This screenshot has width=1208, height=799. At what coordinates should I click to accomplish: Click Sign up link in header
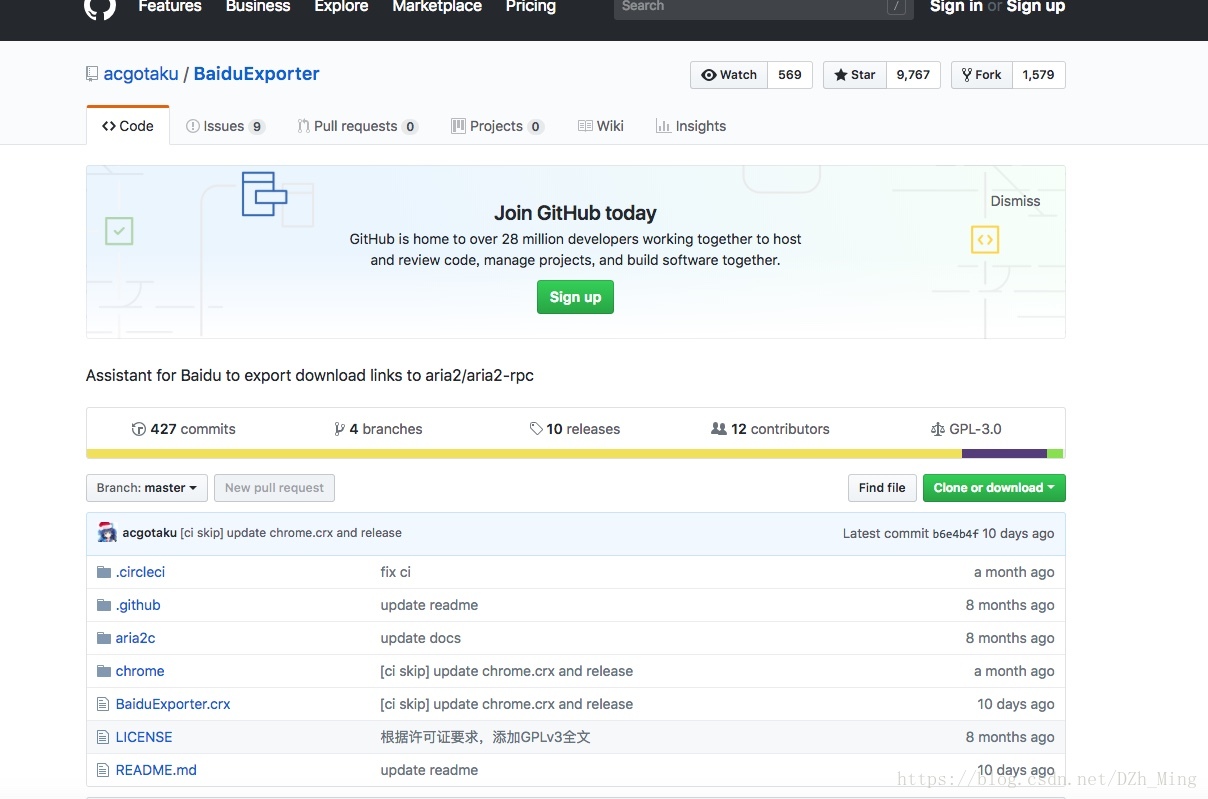(1035, 6)
